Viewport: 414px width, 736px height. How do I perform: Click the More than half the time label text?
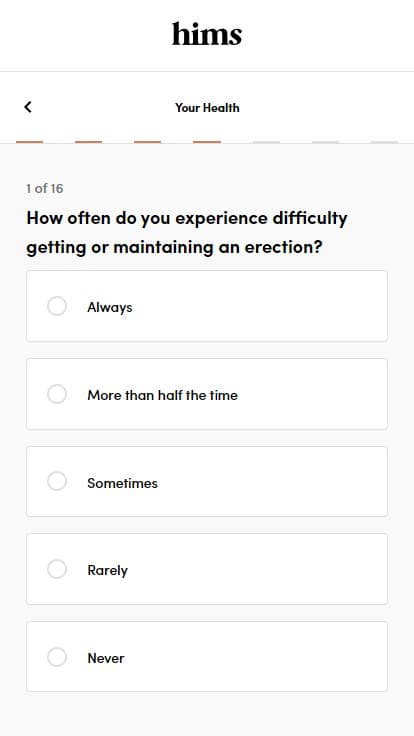(162, 395)
